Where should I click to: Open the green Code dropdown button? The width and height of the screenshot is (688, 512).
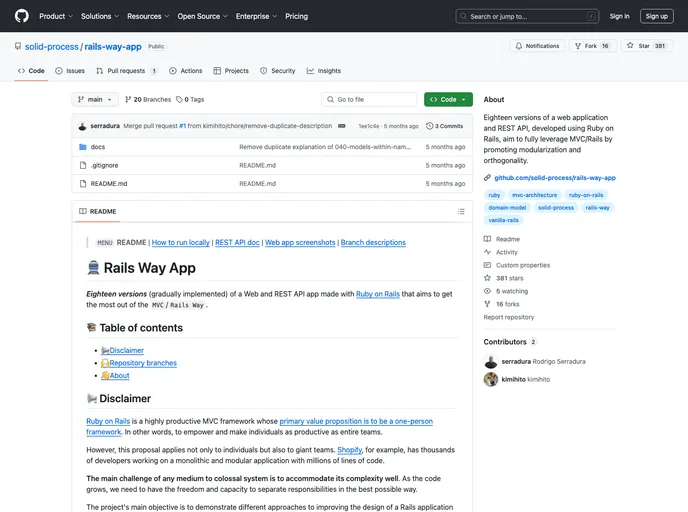(448, 100)
